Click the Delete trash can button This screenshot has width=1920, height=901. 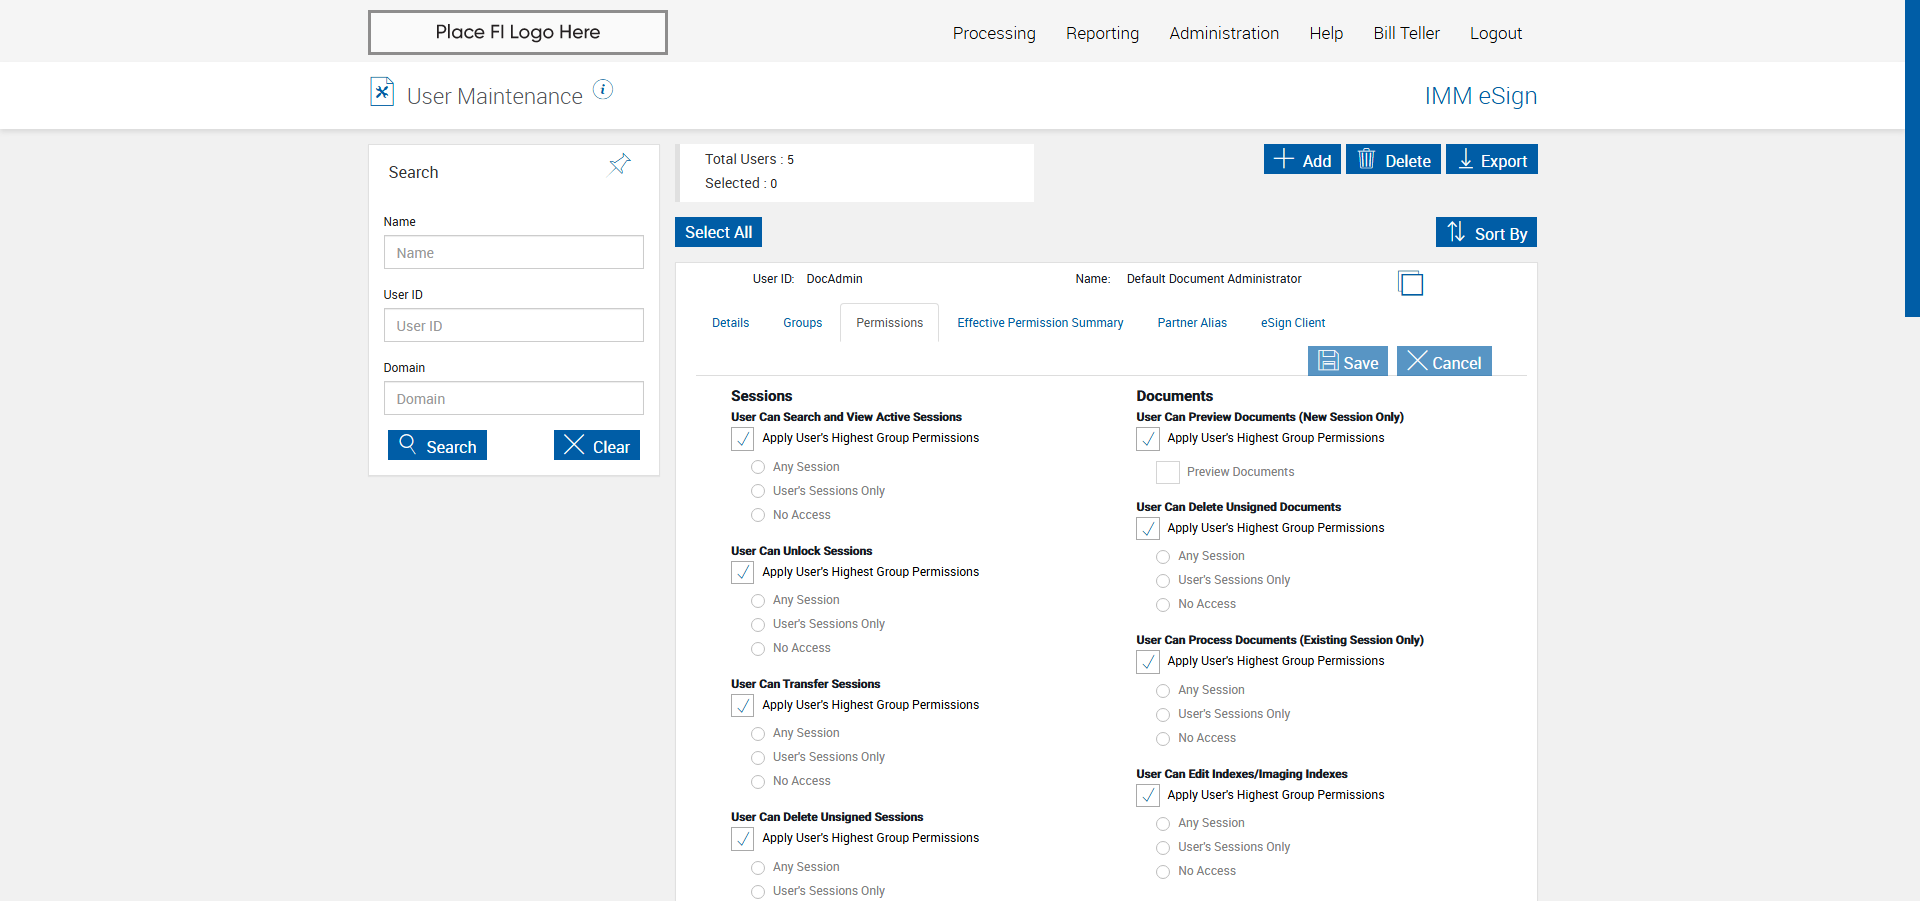(1393, 160)
